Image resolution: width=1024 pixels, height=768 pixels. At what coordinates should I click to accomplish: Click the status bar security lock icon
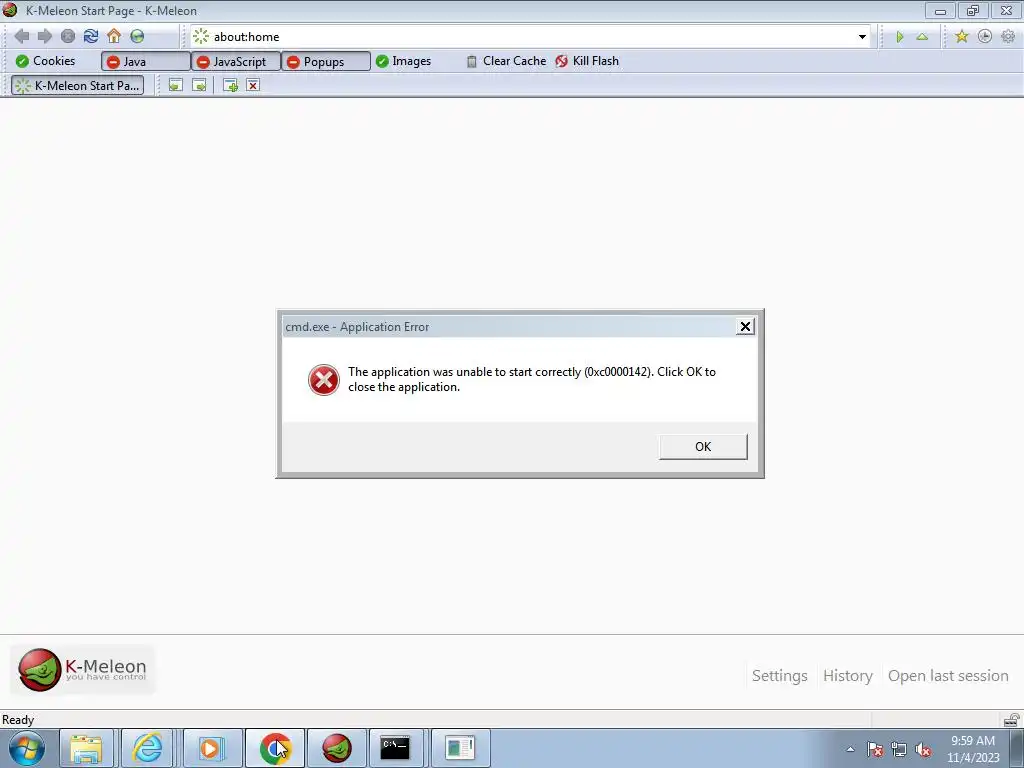(1011, 720)
